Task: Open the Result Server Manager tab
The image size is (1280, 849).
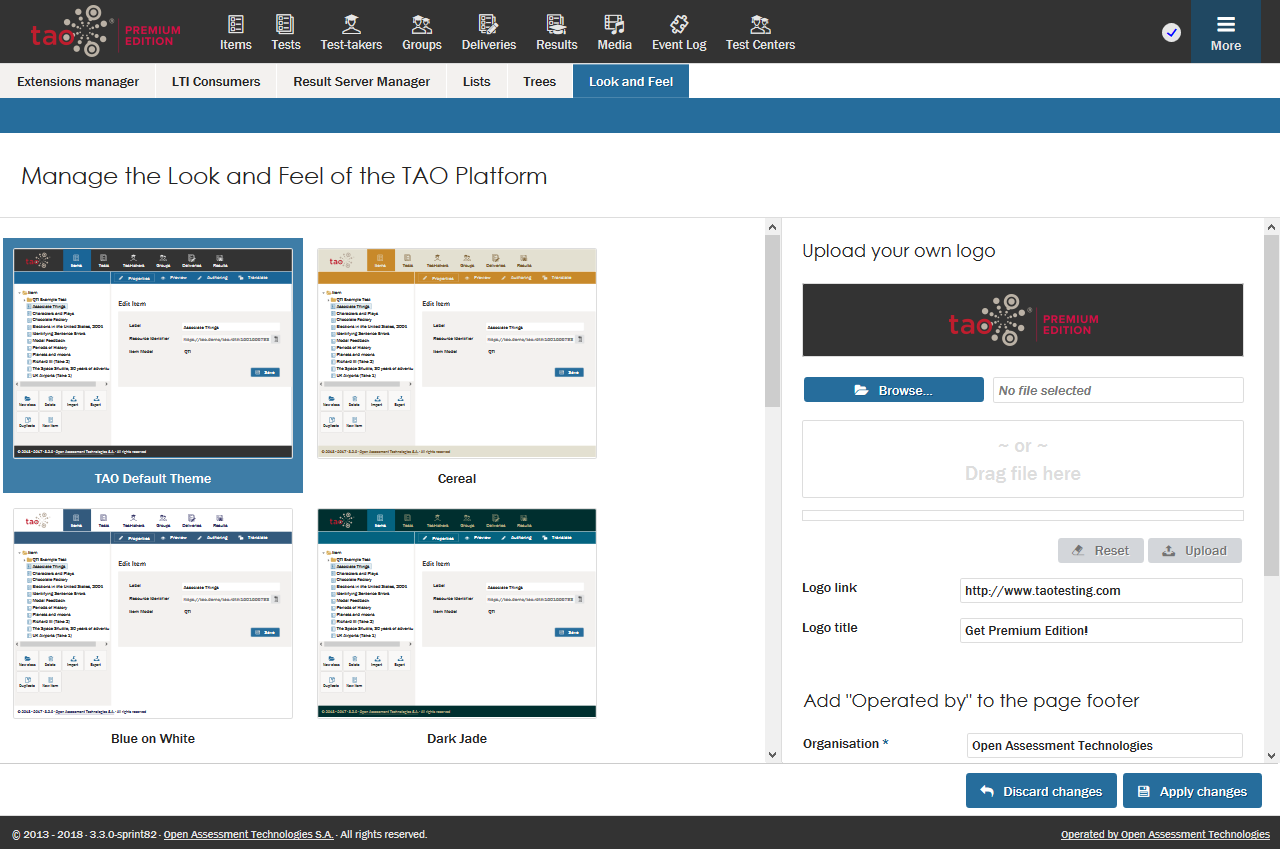Action: coord(361,82)
